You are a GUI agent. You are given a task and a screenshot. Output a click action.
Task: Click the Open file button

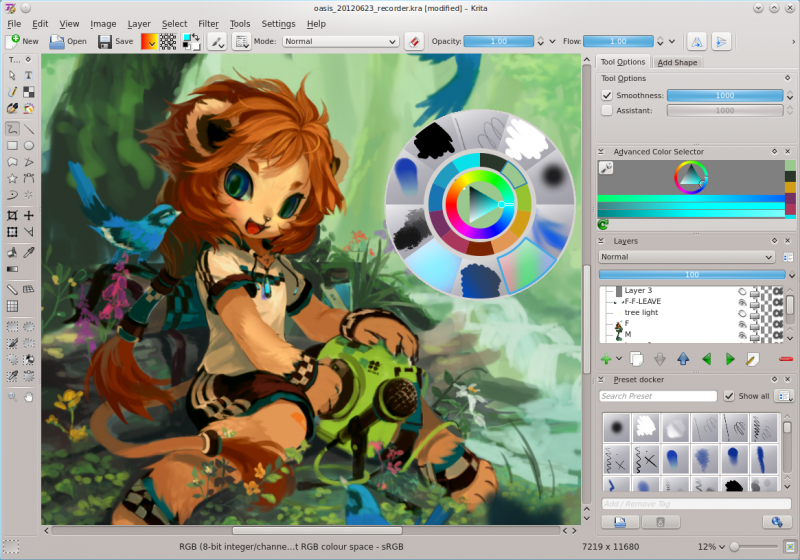(x=68, y=41)
